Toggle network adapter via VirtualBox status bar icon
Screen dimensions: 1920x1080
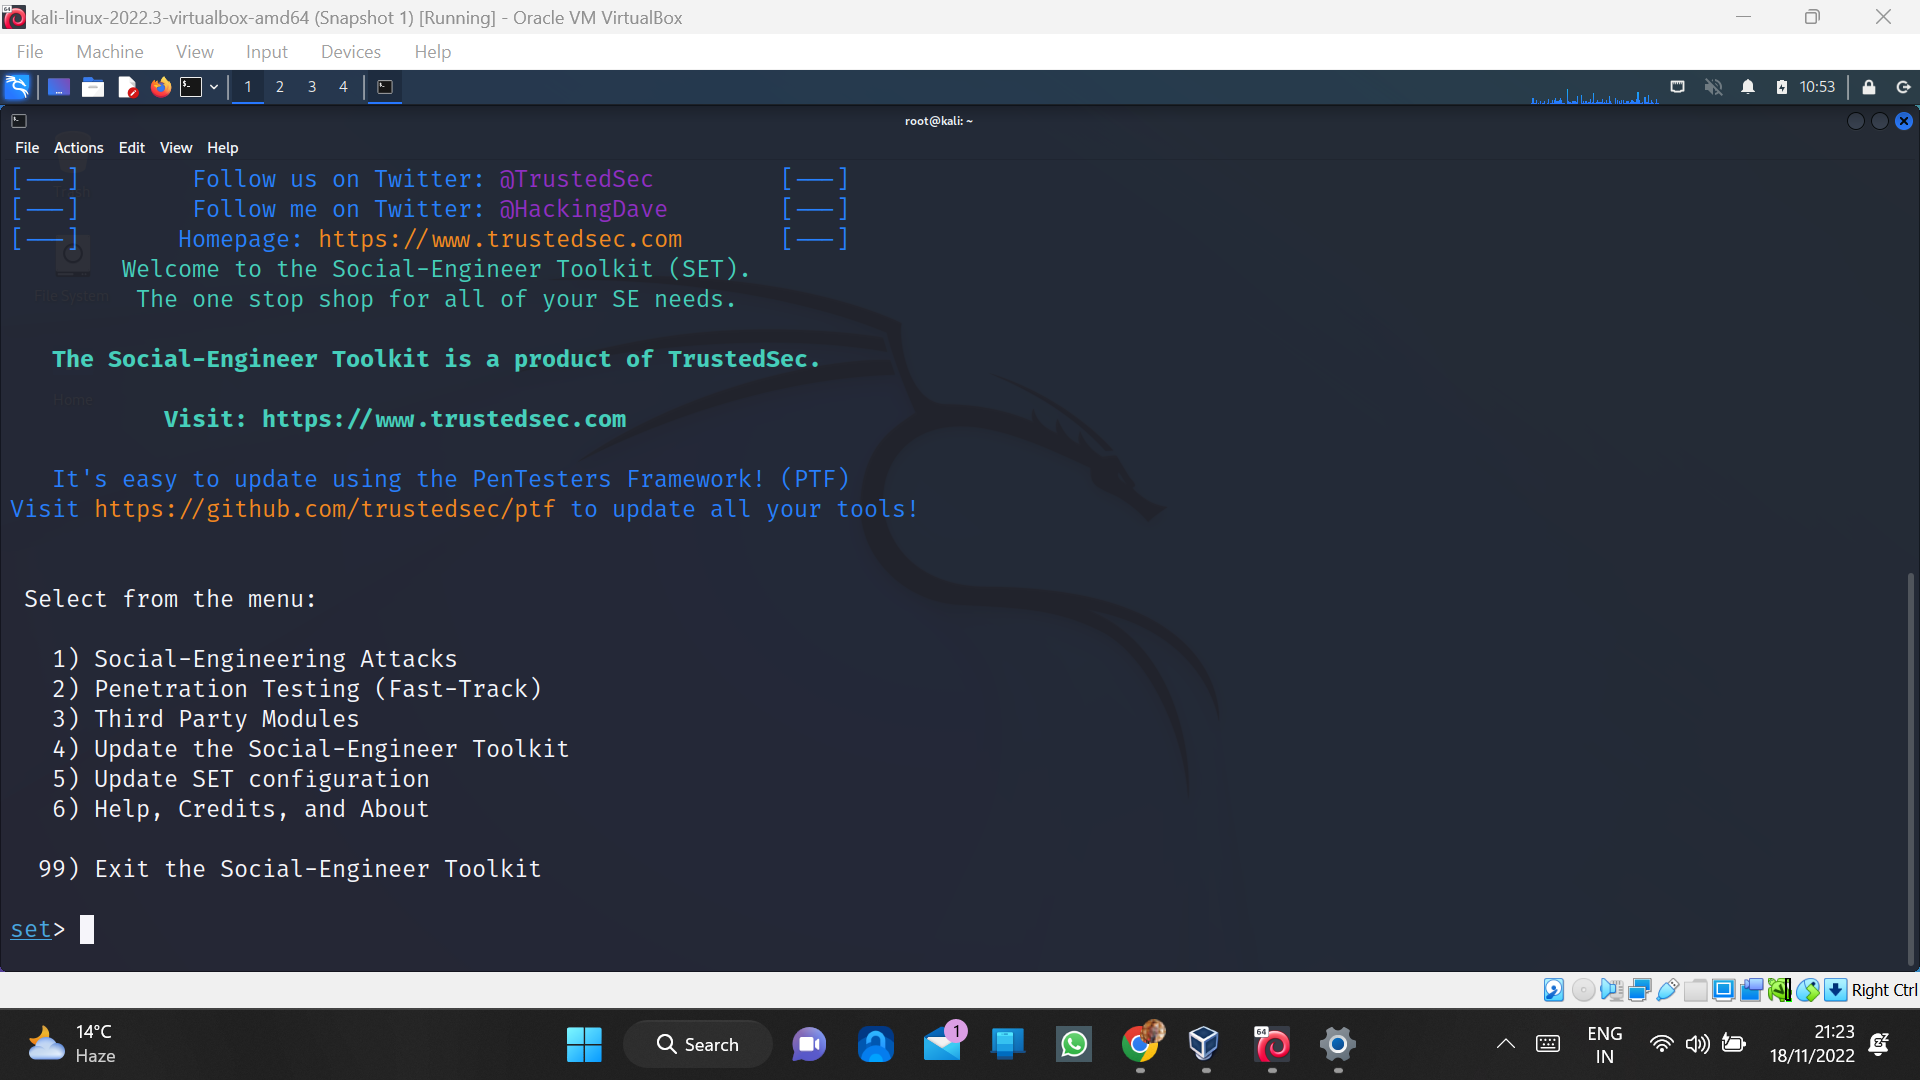[x=1640, y=990]
